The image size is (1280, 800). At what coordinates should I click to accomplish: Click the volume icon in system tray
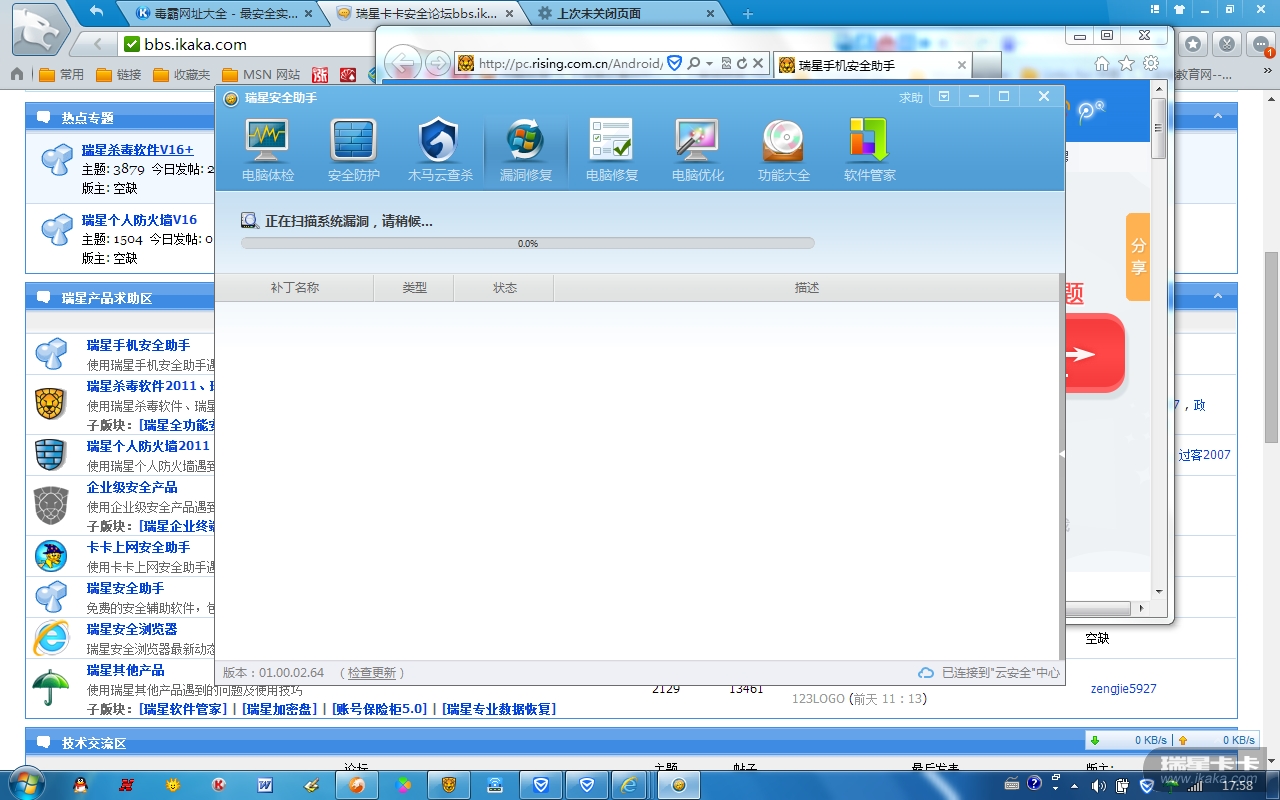[x=1098, y=785]
